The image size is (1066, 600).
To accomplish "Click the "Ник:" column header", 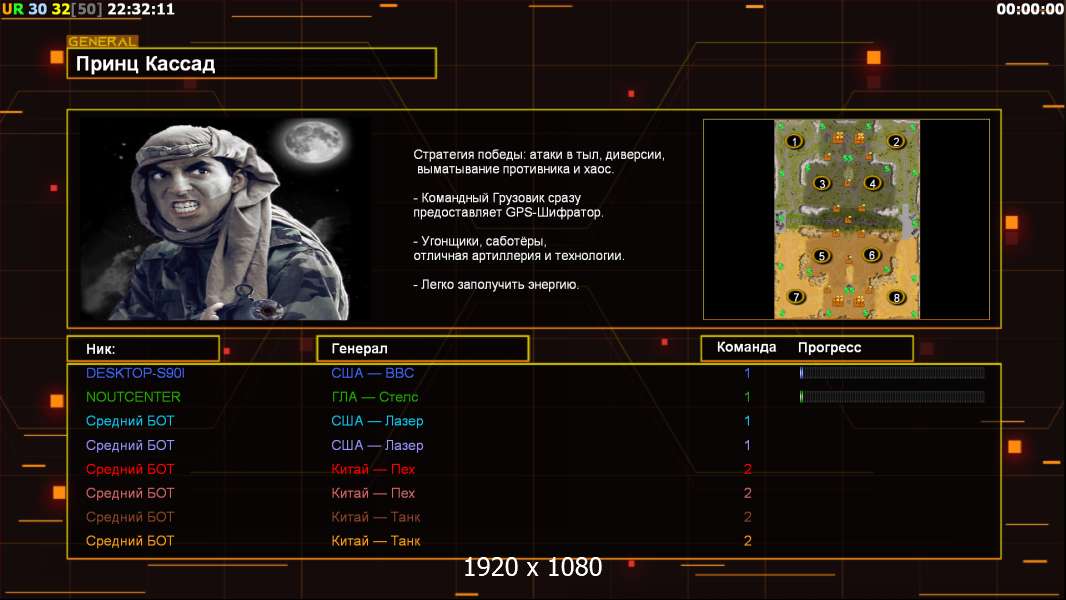I will [143, 349].
